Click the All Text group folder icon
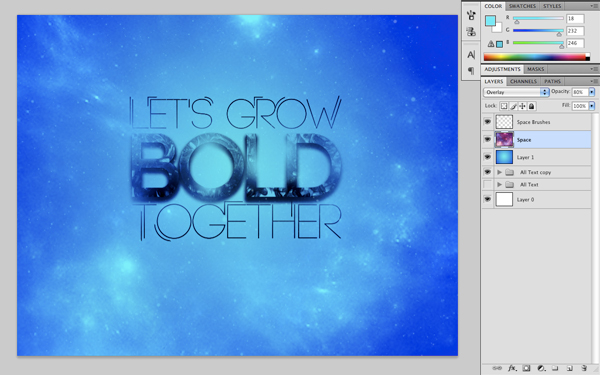This screenshot has height=375, width=600. pyautogui.click(x=509, y=185)
